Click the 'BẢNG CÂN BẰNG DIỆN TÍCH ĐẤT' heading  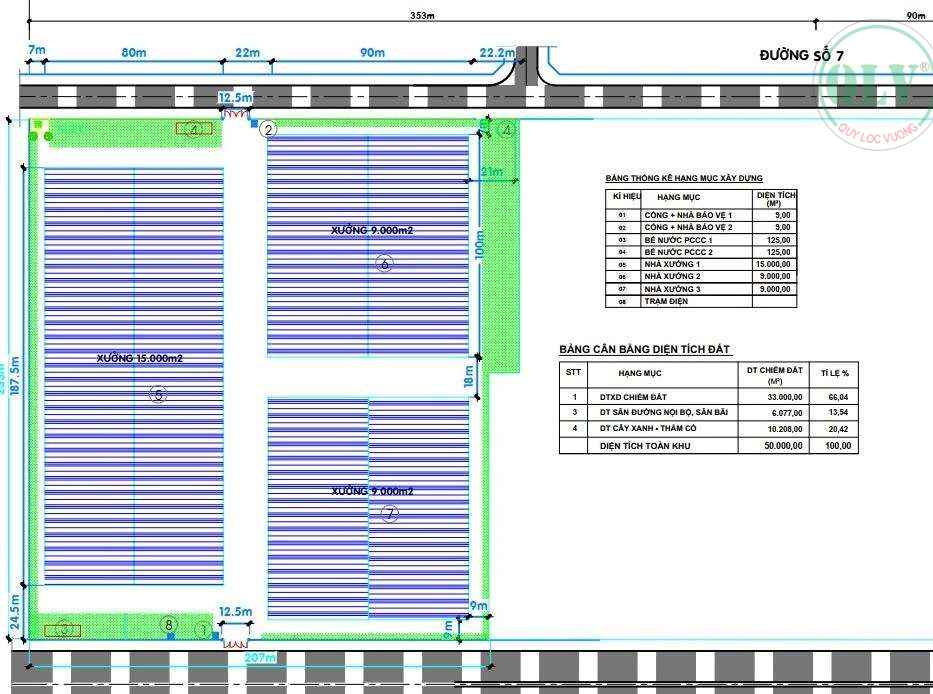pyautogui.click(x=645, y=349)
